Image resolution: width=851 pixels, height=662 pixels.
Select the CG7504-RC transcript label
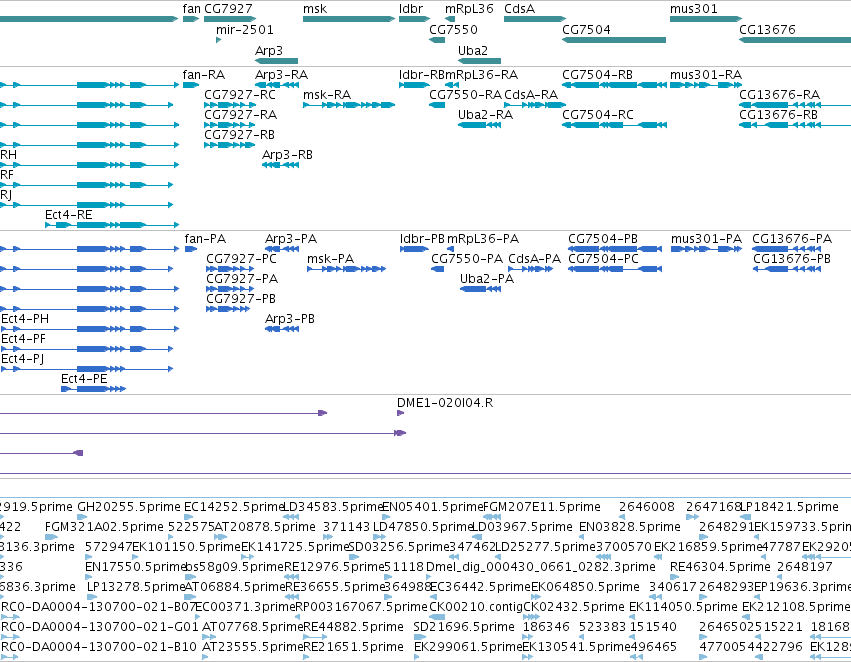coord(598,114)
